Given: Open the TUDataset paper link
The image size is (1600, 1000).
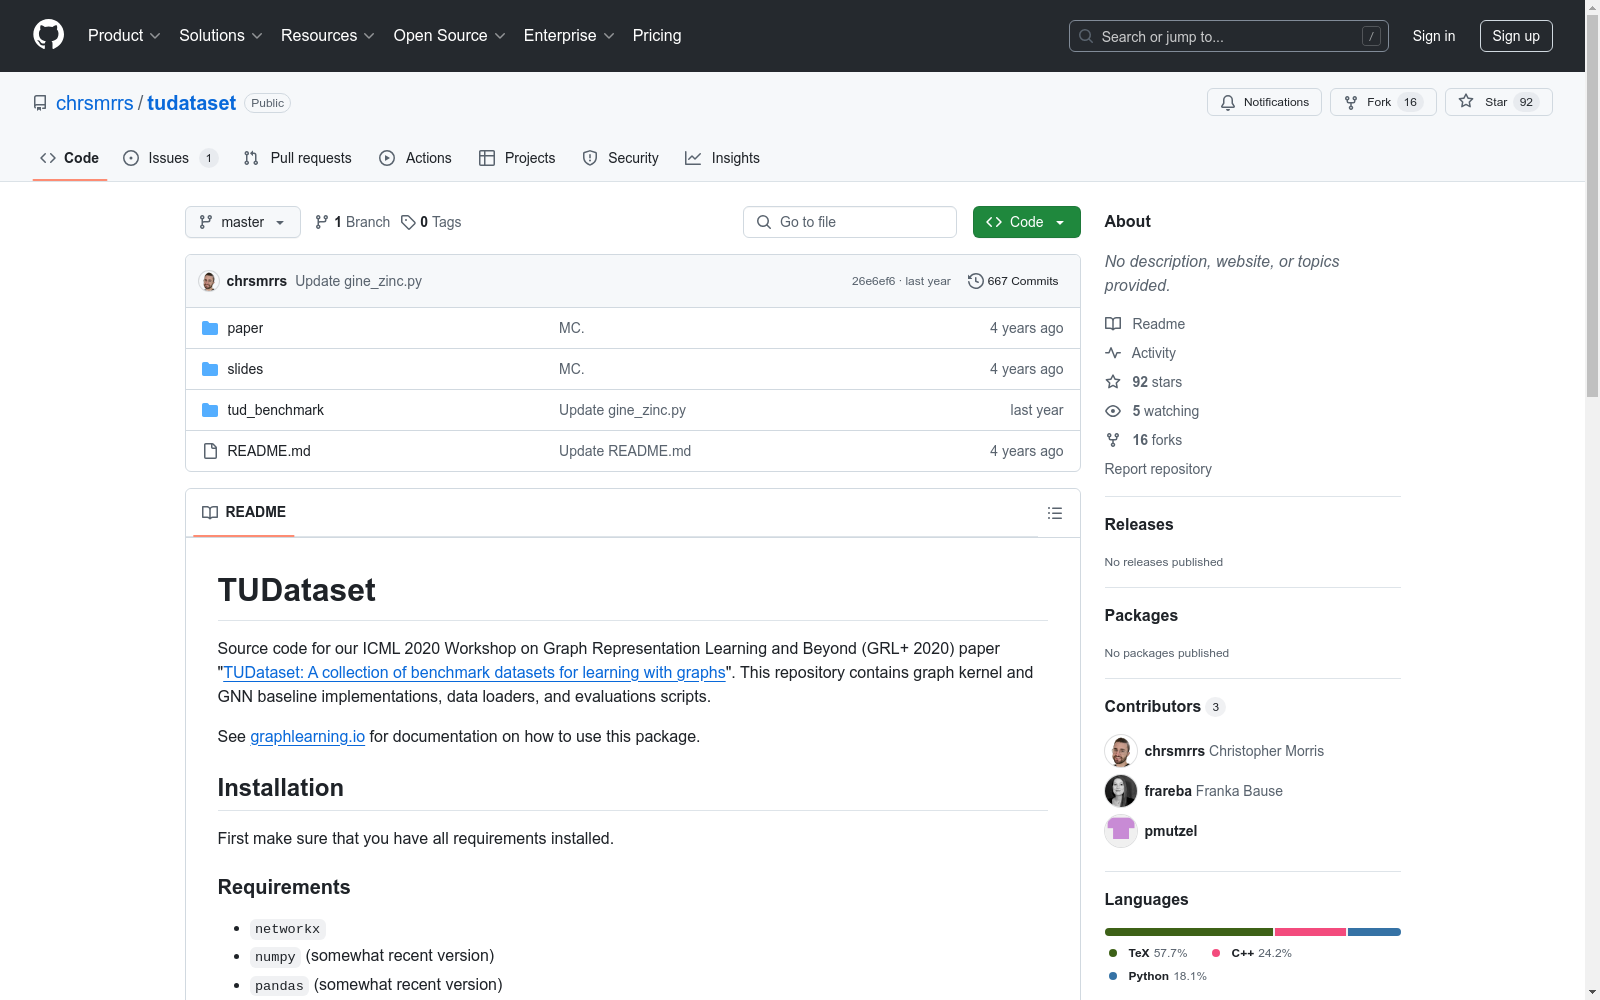Looking at the screenshot, I should coord(474,672).
